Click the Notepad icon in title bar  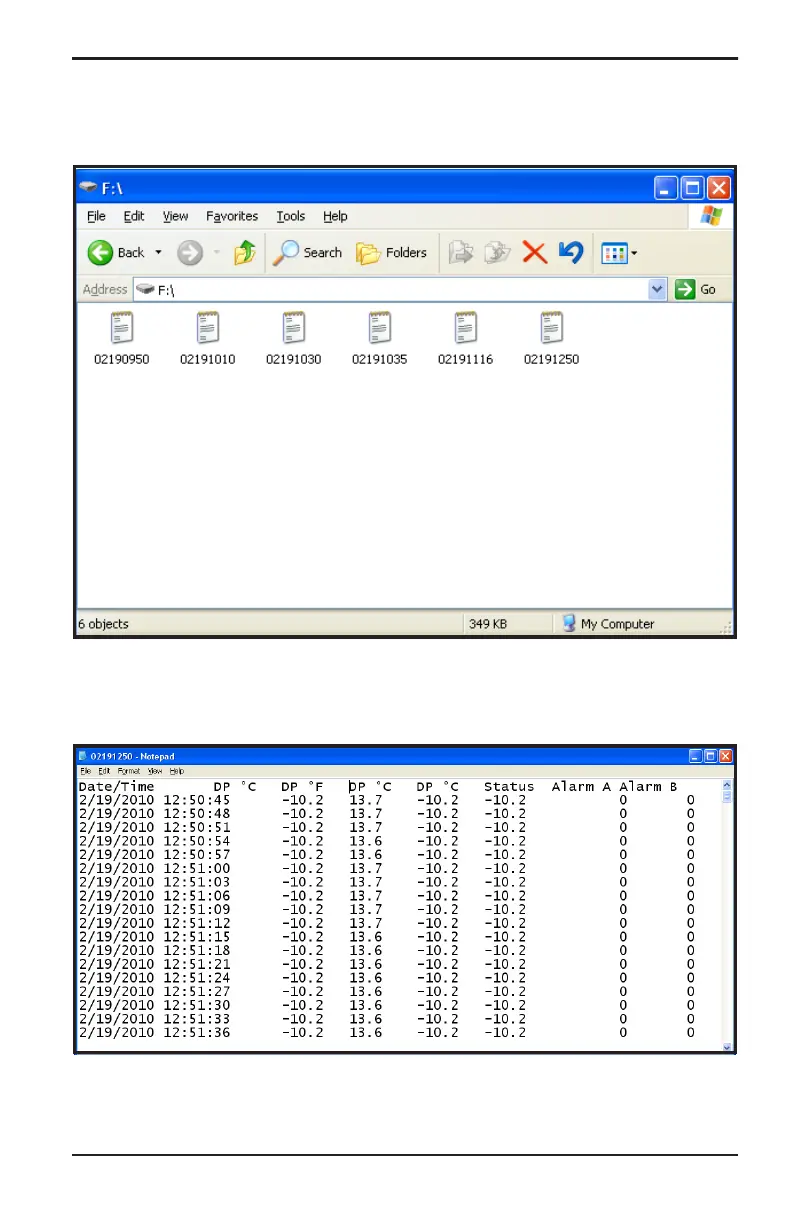click(84, 756)
